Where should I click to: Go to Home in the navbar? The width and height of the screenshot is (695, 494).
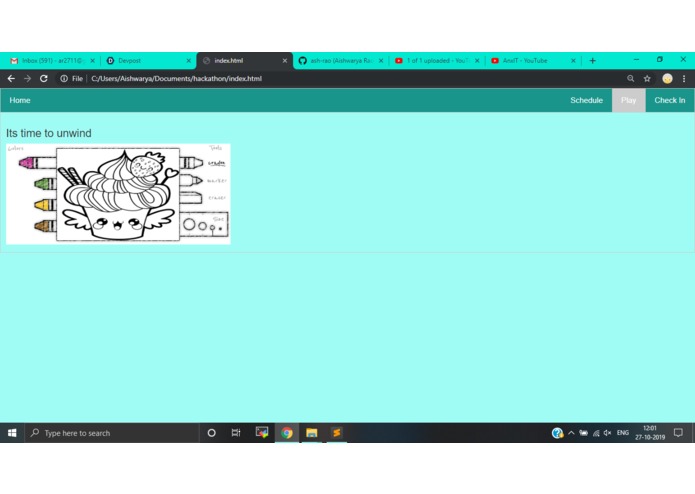pyautogui.click(x=20, y=100)
